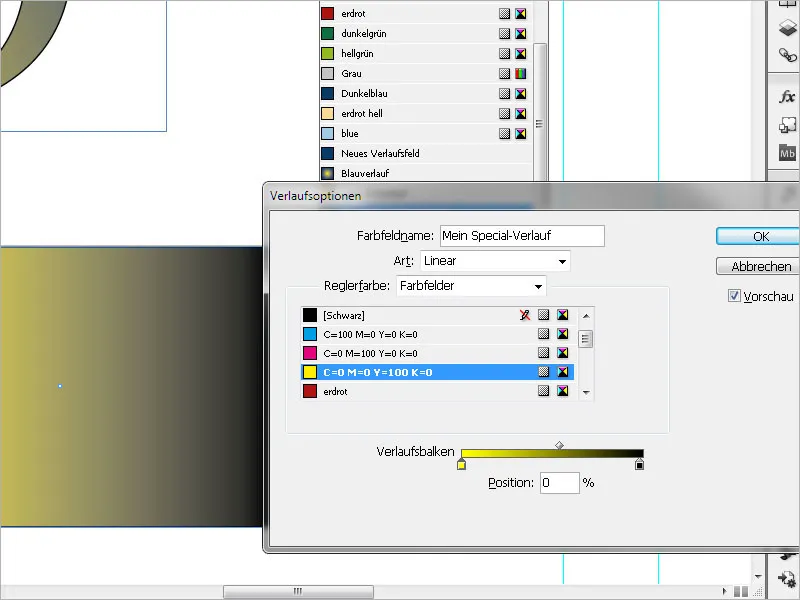The height and width of the screenshot is (600, 800).
Task: Click CMYK mode icon in dialog erdrot row
Action: point(563,391)
